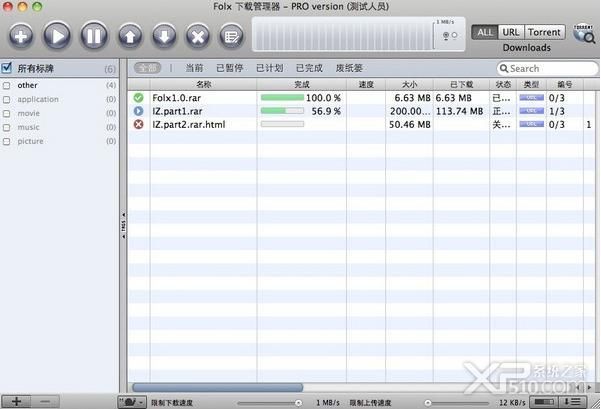Screen dimensions: 601x409
Task: Focus the Search field
Action: pyautogui.click(x=547, y=69)
